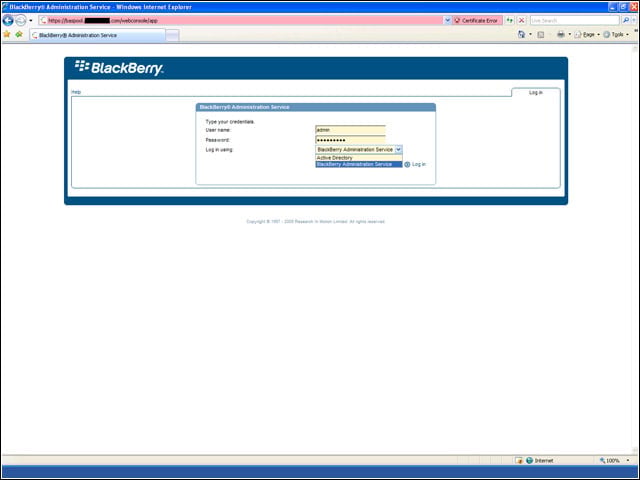Click the Password input field

pyautogui.click(x=350, y=140)
